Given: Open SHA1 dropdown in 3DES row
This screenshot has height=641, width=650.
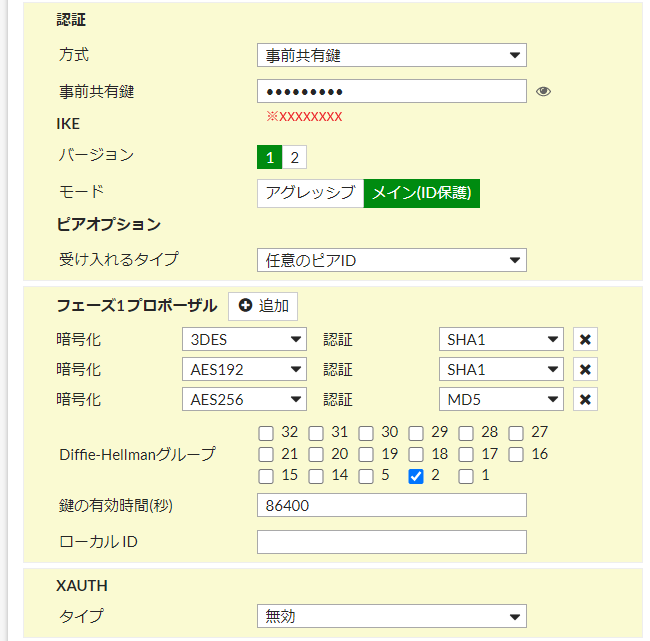Looking at the screenshot, I should pyautogui.click(x=501, y=339).
